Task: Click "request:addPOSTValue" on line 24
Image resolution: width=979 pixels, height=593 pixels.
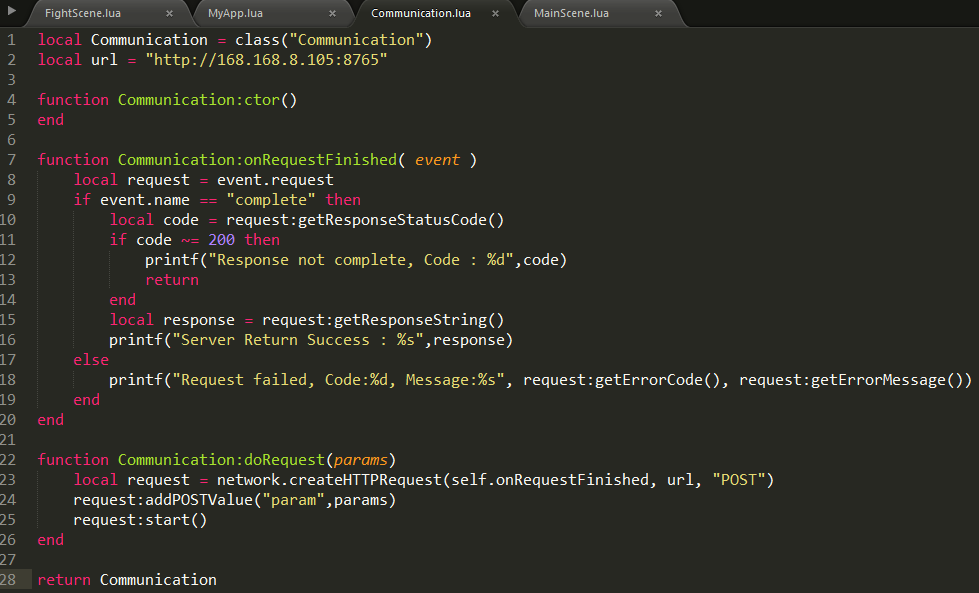Action: pos(163,500)
